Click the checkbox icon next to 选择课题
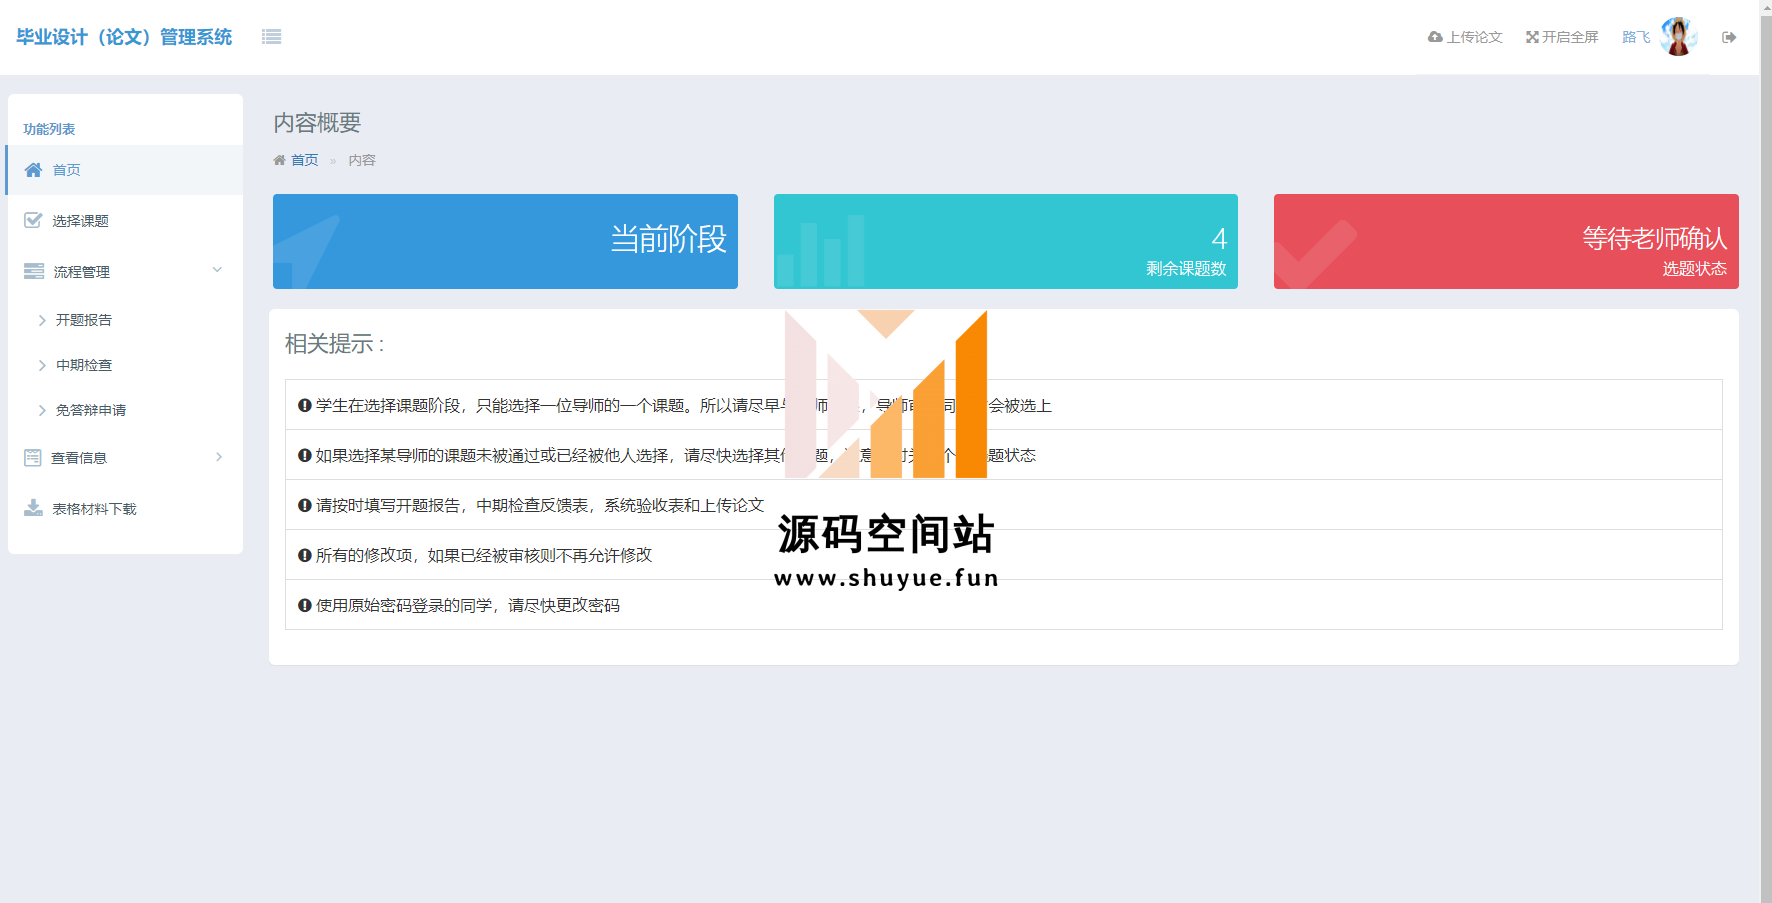The image size is (1772, 903). 33,221
